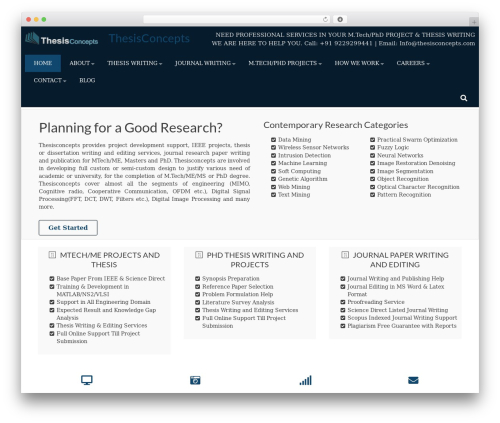500x423 pixels.
Task: Go to the HOME menu item
Action: (43, 63)
